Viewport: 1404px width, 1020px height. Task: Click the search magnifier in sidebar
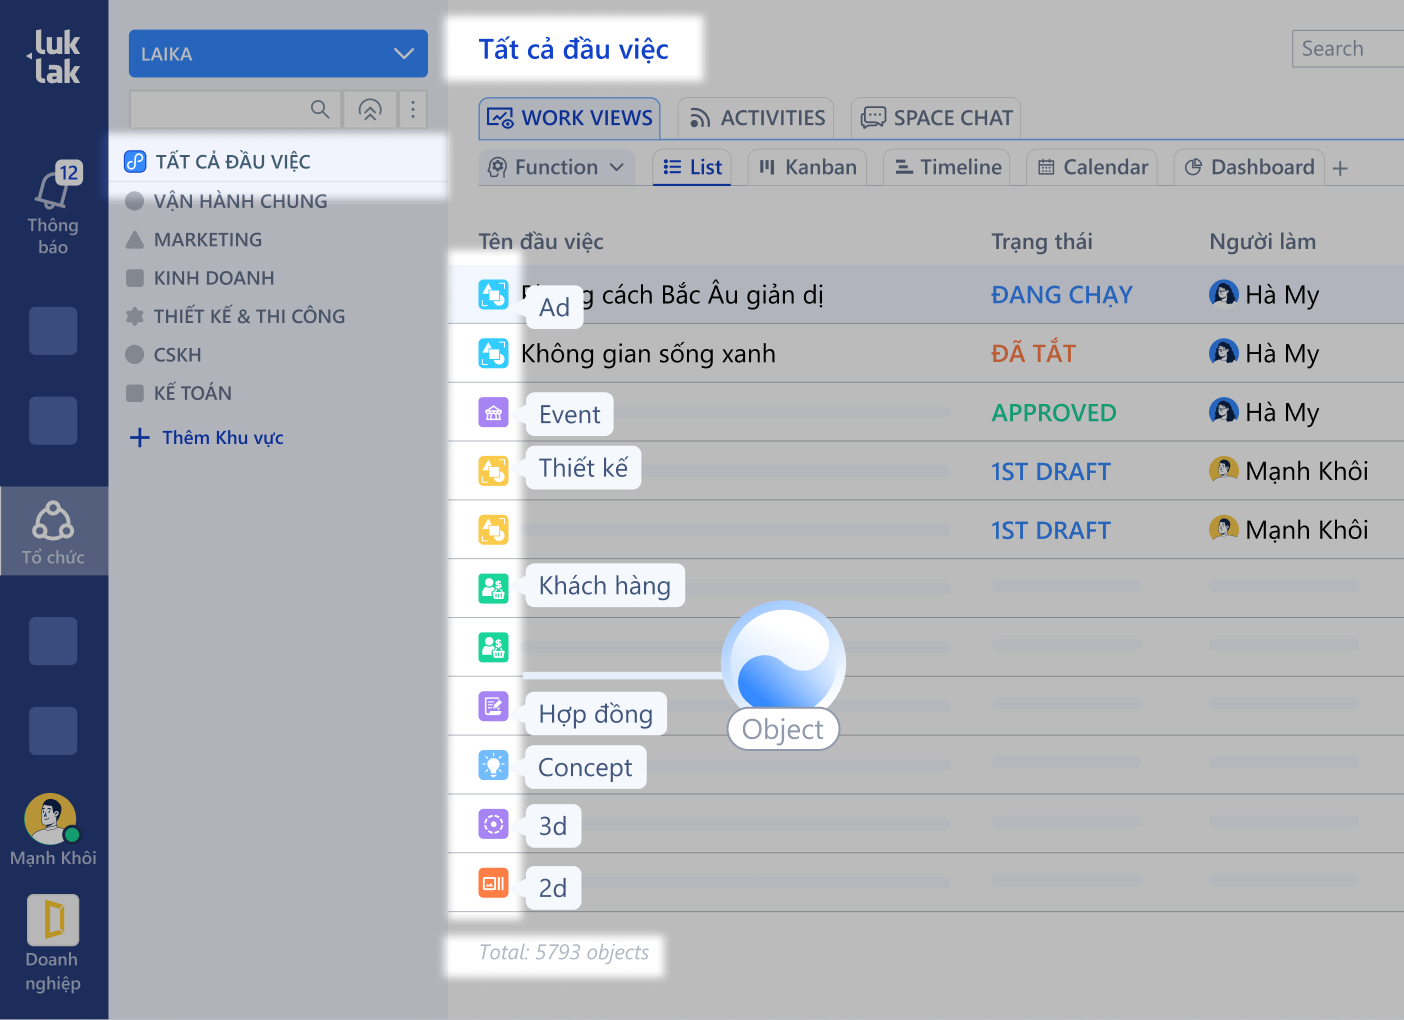[x=320, y=109]
